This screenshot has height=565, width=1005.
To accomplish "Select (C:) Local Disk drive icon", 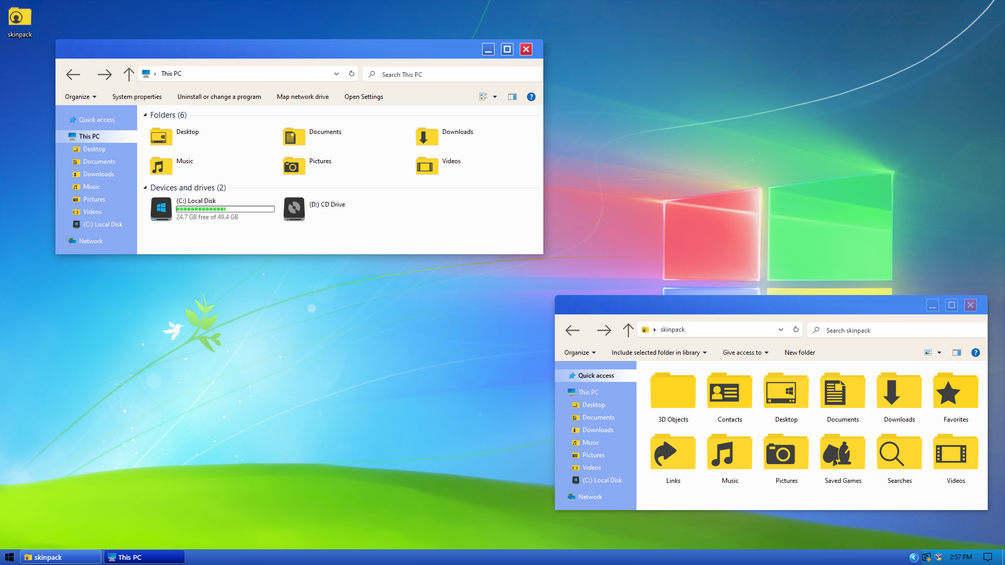I will tap(161, 209).
